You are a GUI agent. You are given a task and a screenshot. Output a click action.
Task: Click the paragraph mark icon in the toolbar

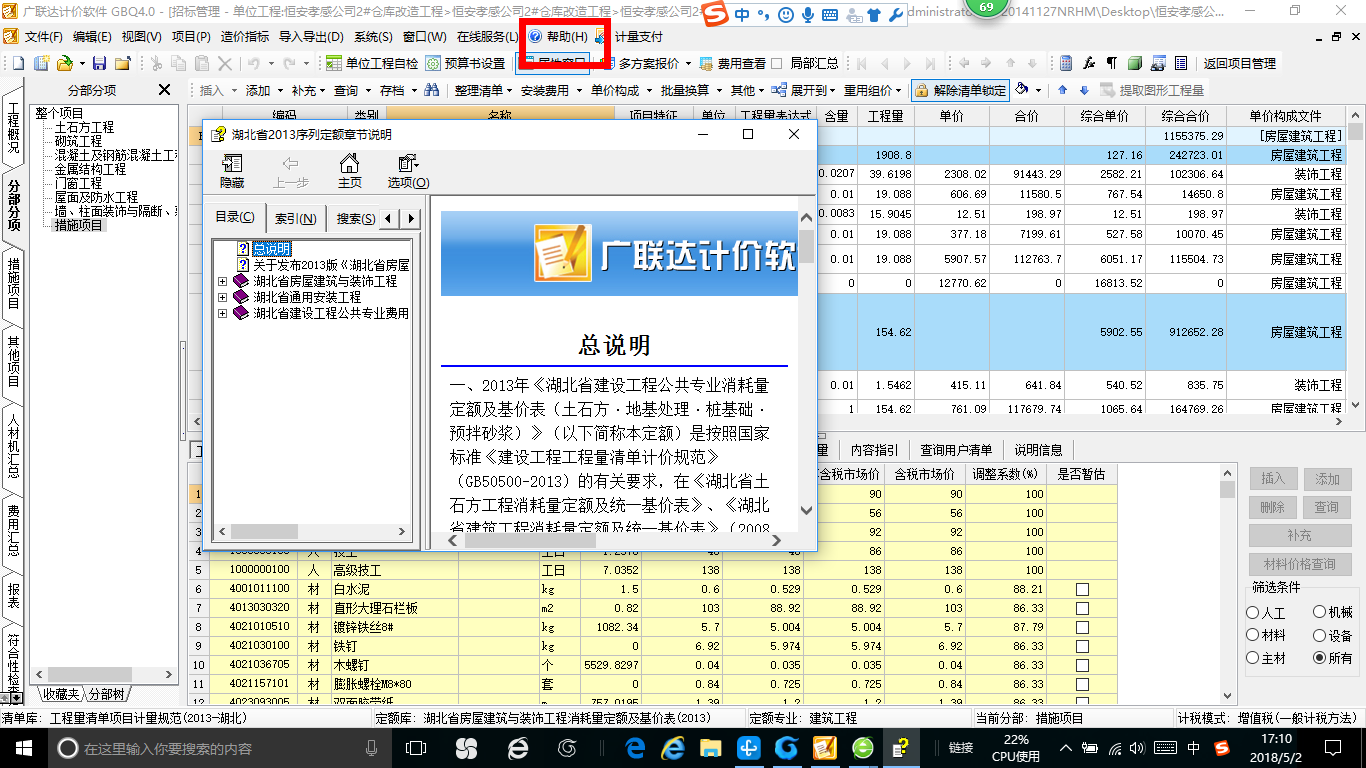1111,63
